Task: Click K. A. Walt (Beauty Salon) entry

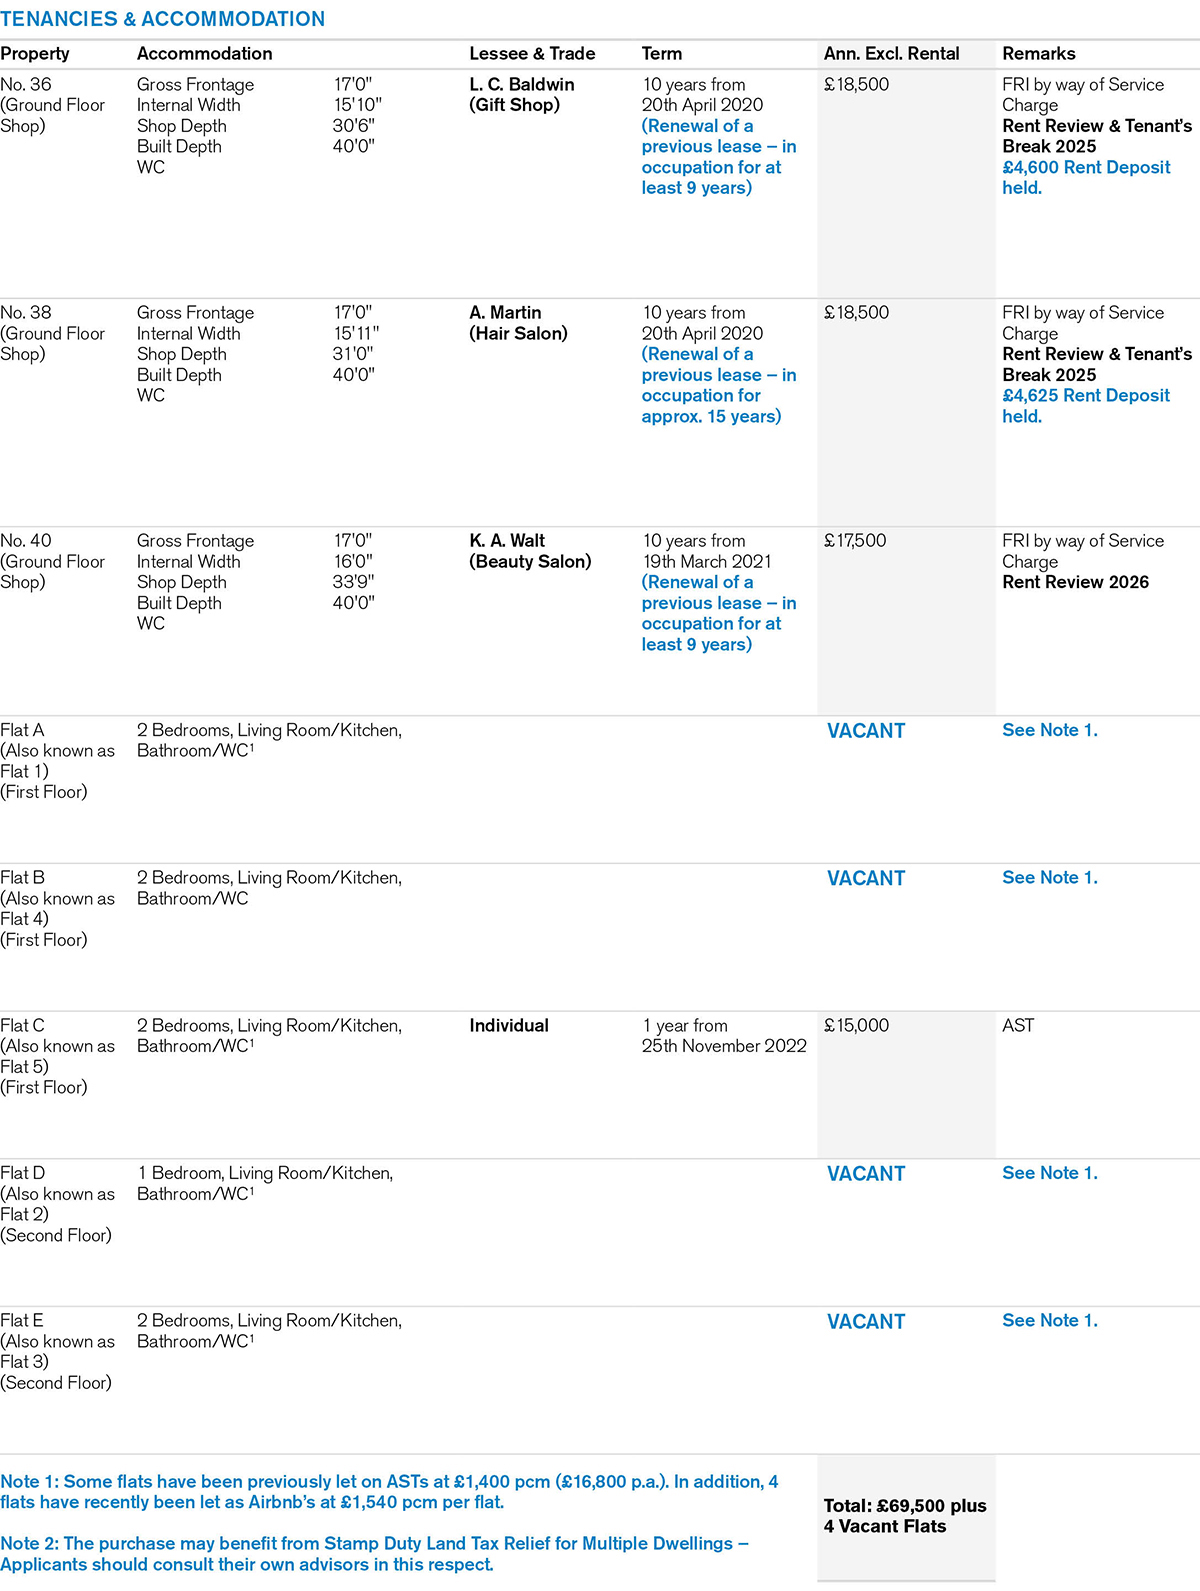Action: coord(530,551)
